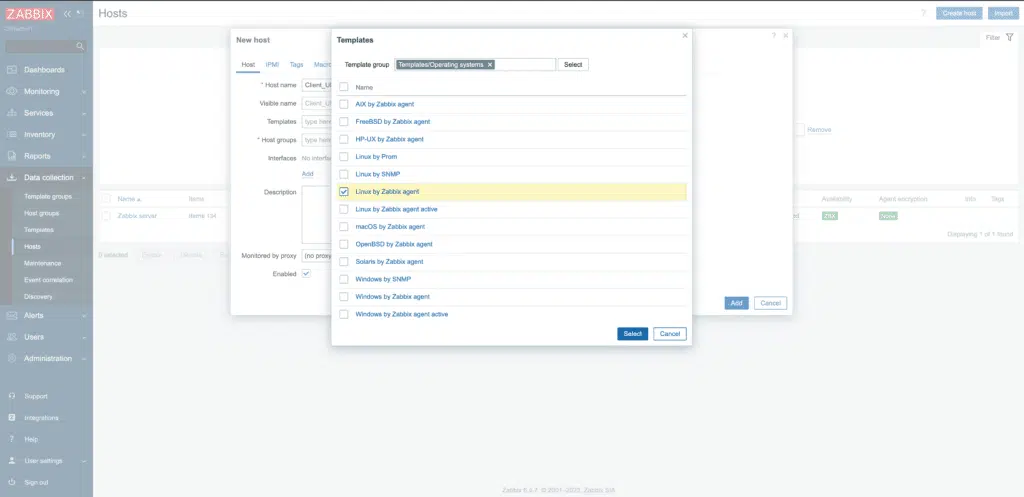This screenshot has width=1024, height=497.
Task: Click Select button next to Template group
Action: 573,65
